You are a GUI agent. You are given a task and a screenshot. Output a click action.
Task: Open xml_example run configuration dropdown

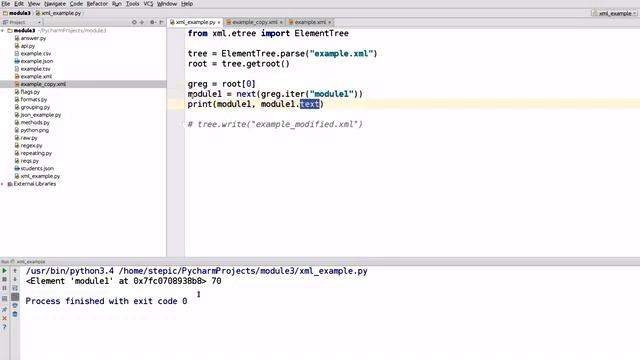pos(614,13)
